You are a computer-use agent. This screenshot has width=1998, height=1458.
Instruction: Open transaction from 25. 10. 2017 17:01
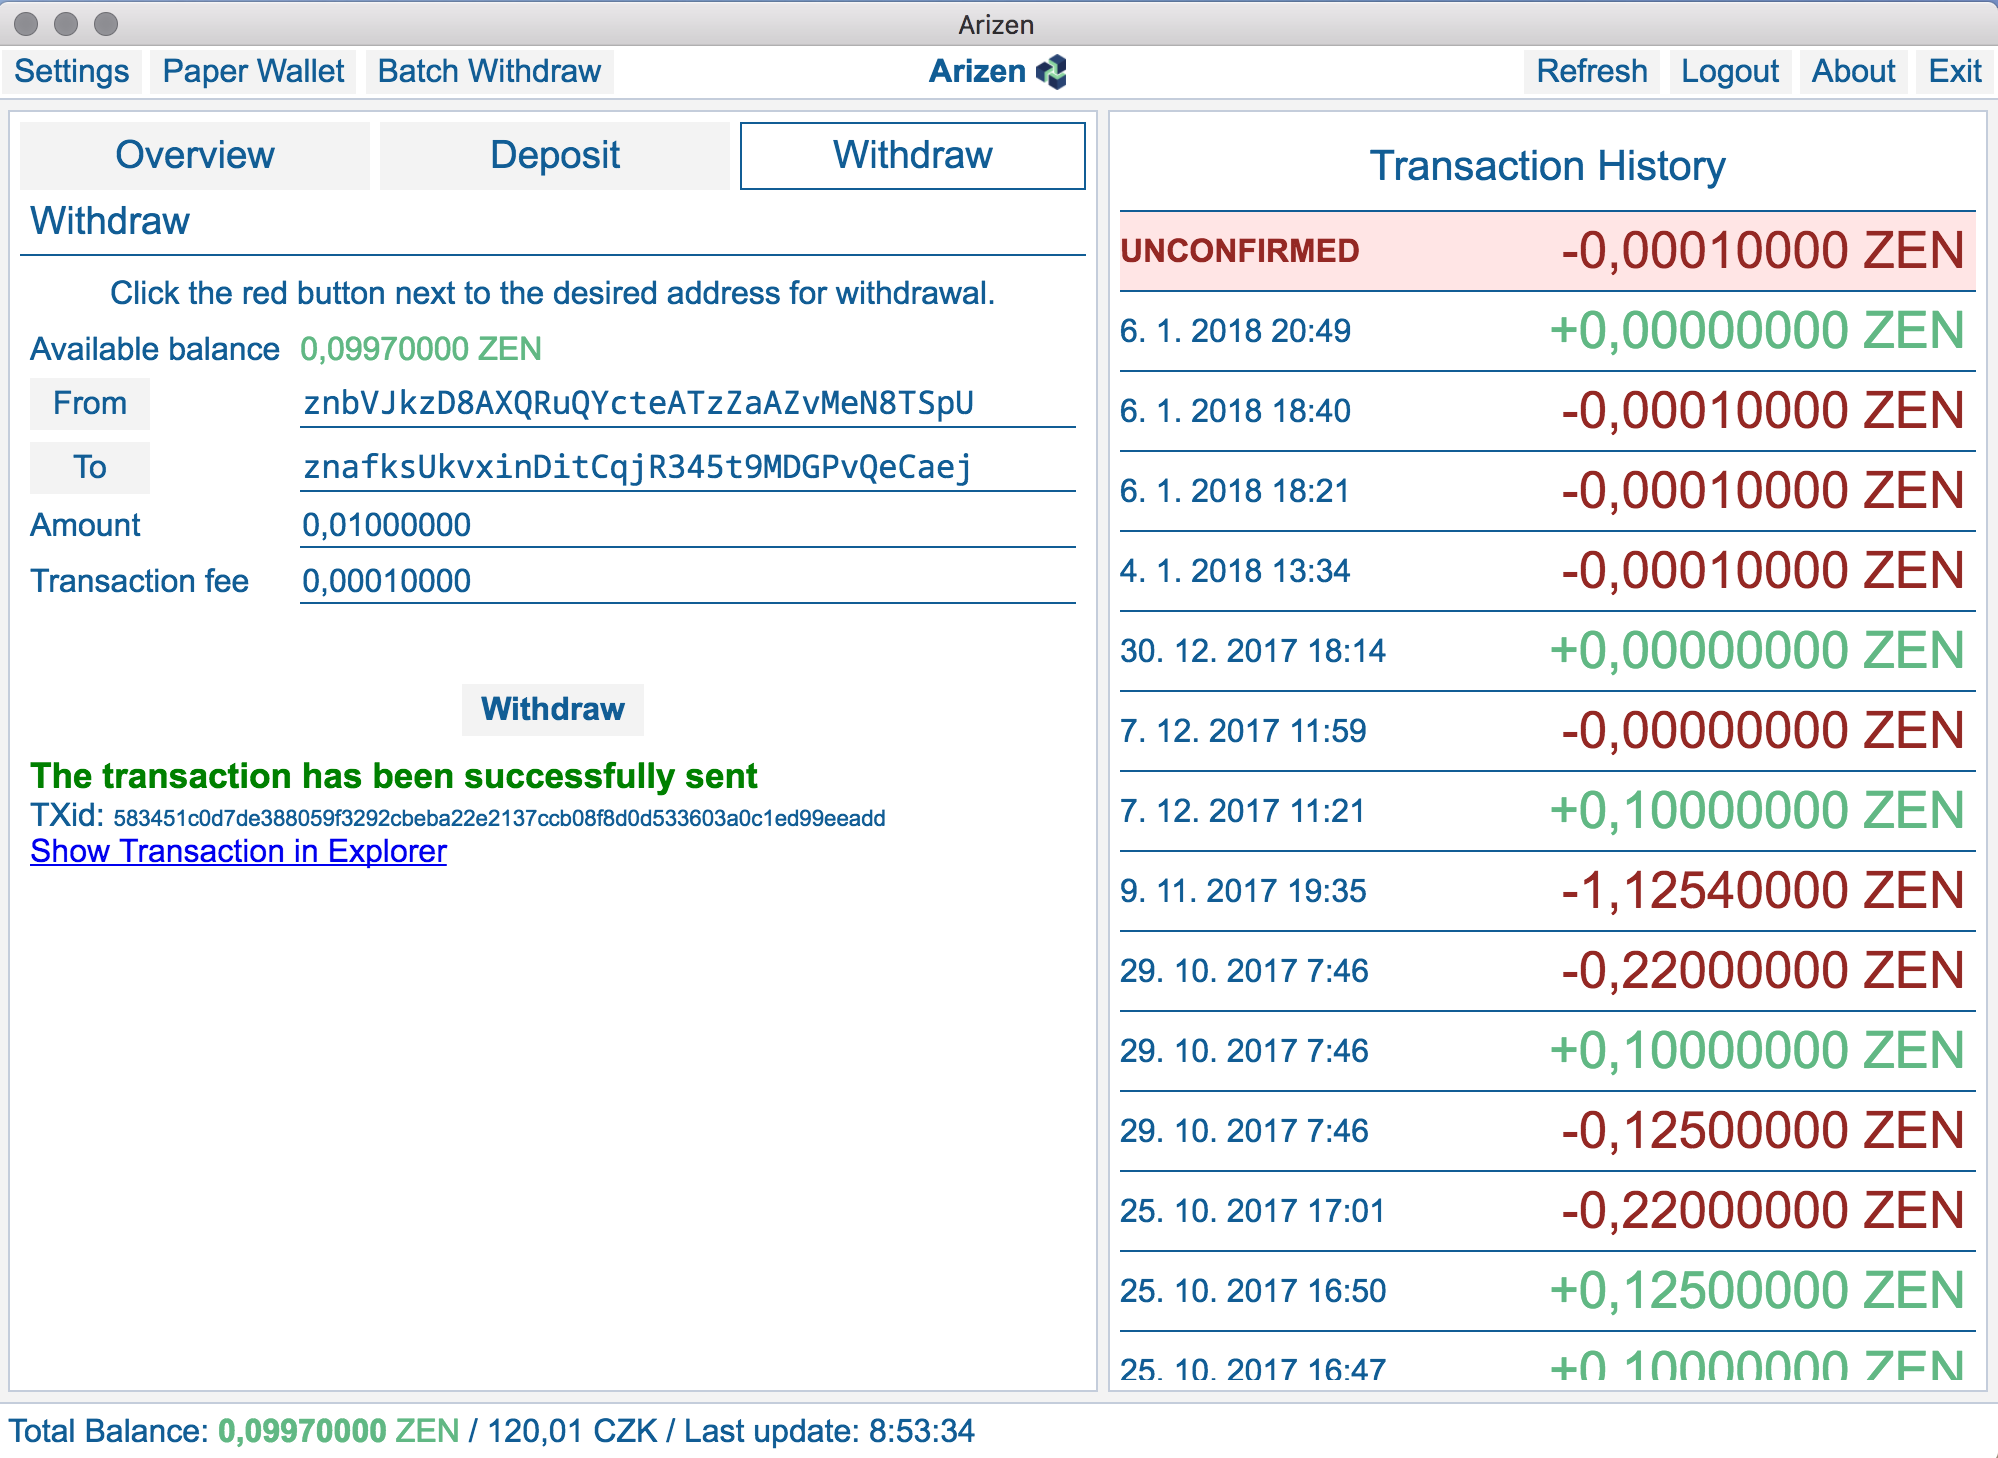pos(1548,1211)
